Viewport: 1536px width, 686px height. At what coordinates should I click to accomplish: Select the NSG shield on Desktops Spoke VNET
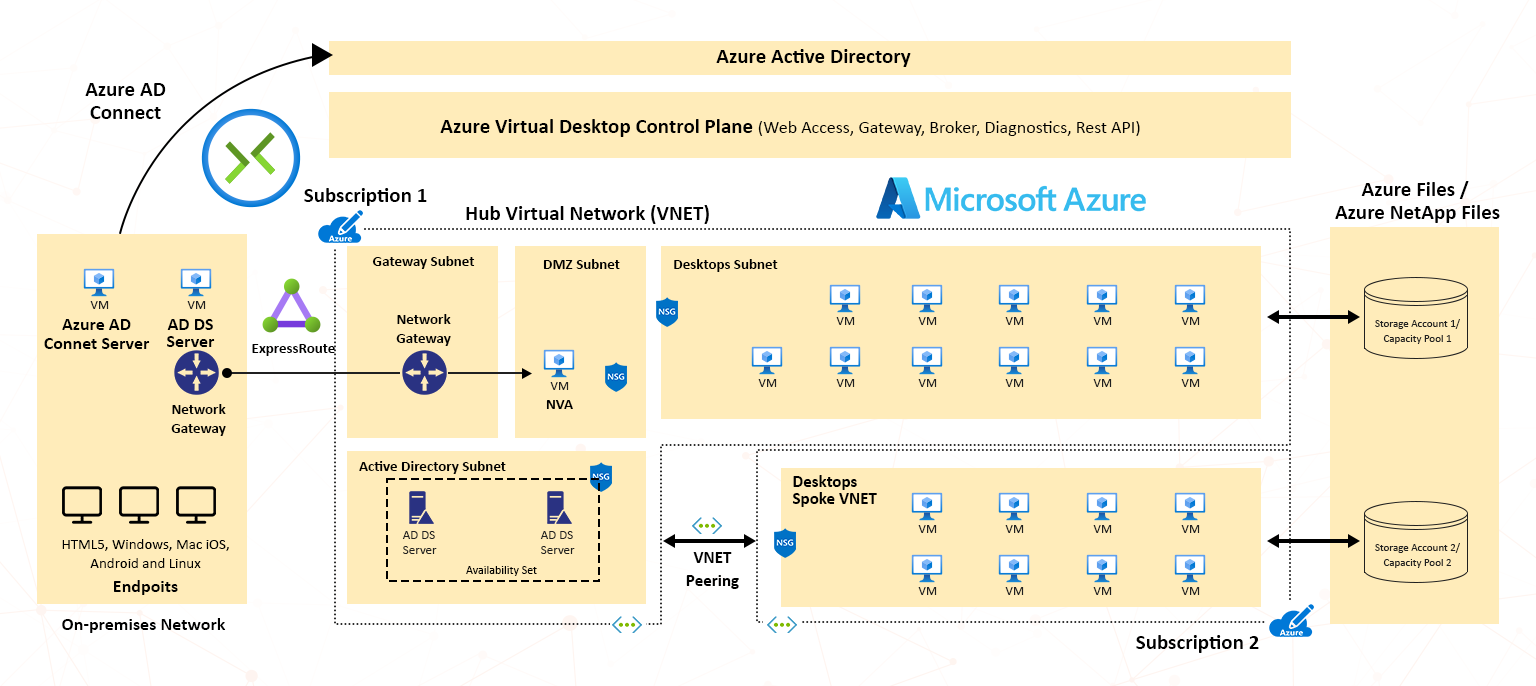click(x=785, y=543)
